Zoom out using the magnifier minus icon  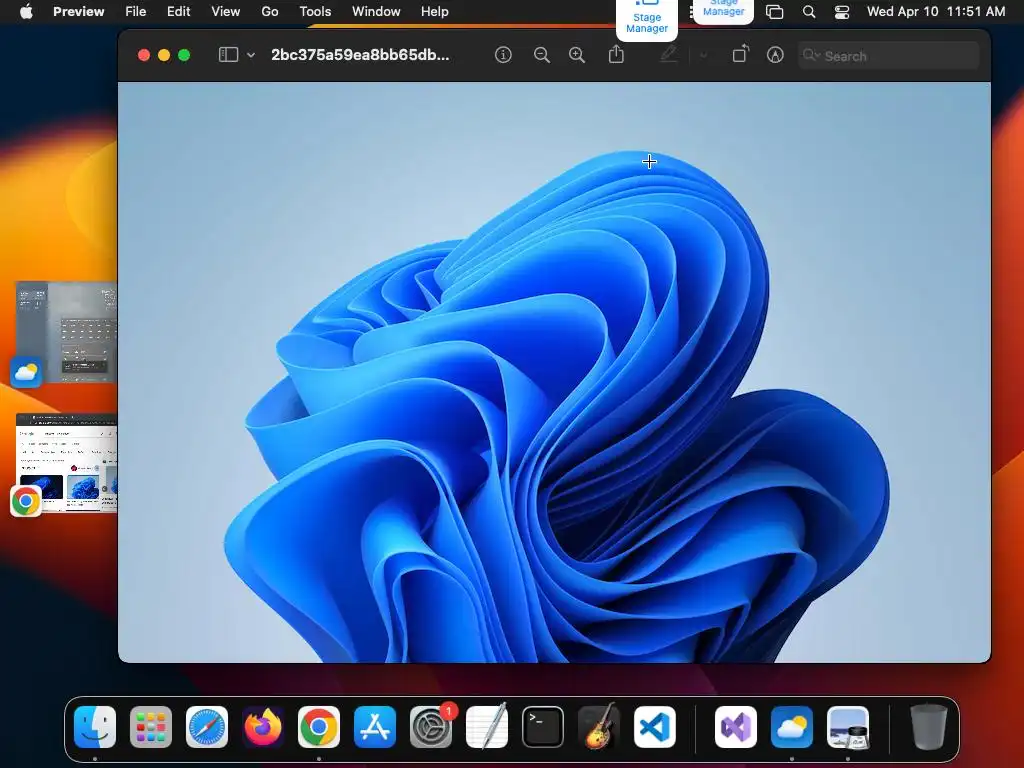point(541,55)
